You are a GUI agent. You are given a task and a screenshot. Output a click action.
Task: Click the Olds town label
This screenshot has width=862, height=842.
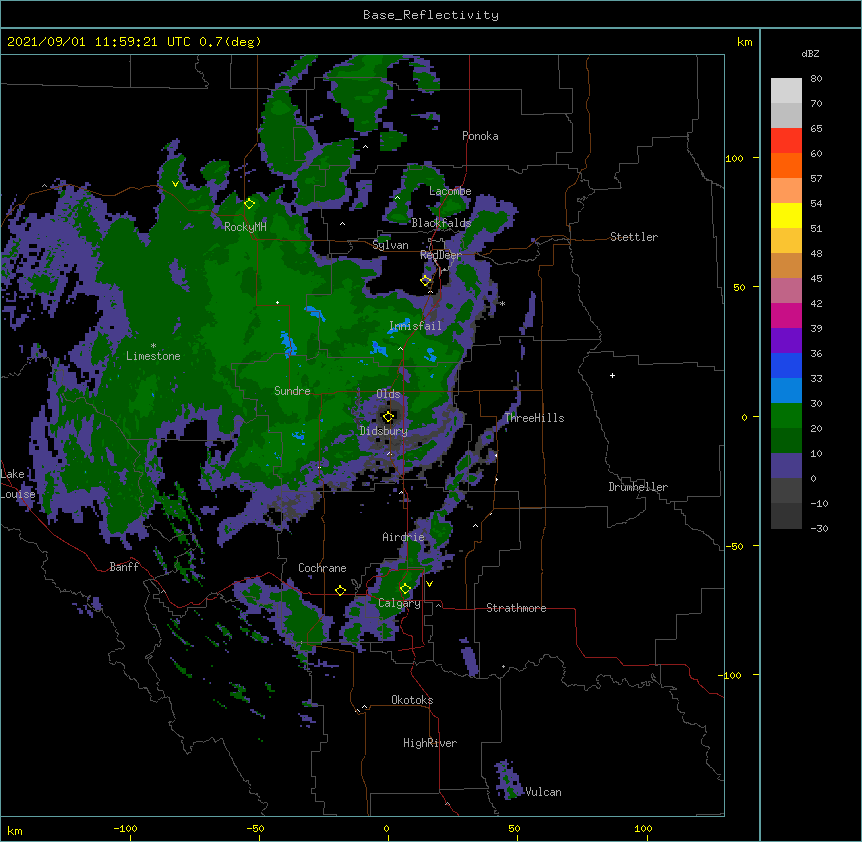388,394
